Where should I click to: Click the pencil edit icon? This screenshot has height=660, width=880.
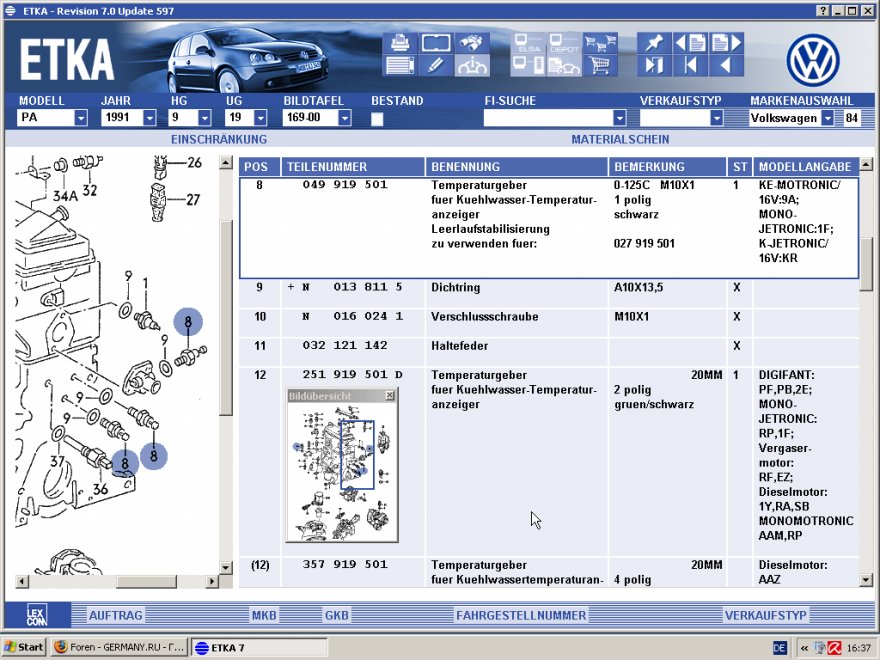click(435, 66)
